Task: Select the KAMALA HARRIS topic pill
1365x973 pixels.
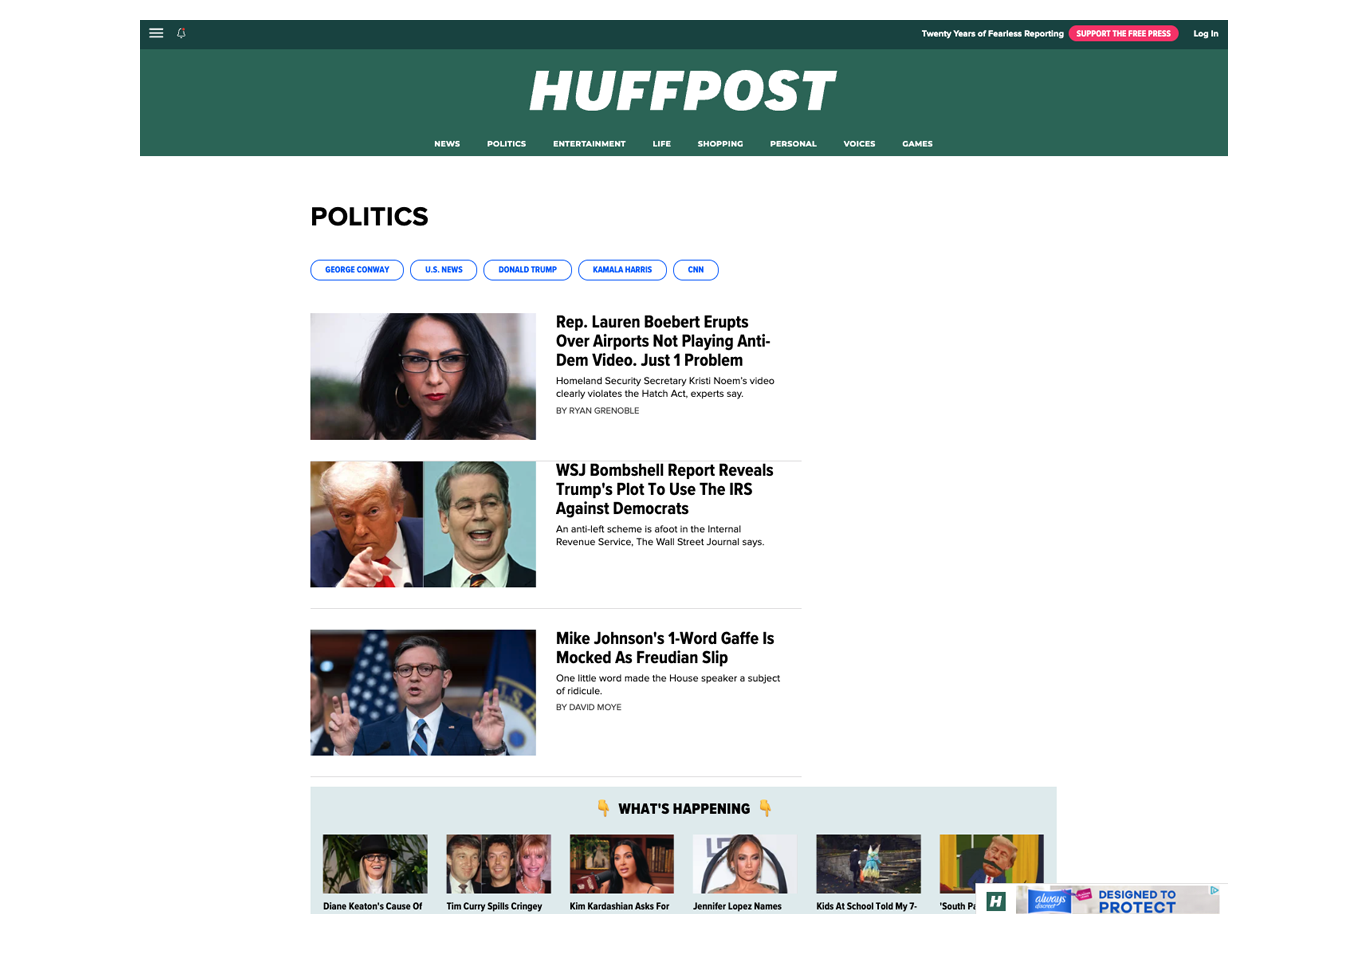Action: coord(622,269)
